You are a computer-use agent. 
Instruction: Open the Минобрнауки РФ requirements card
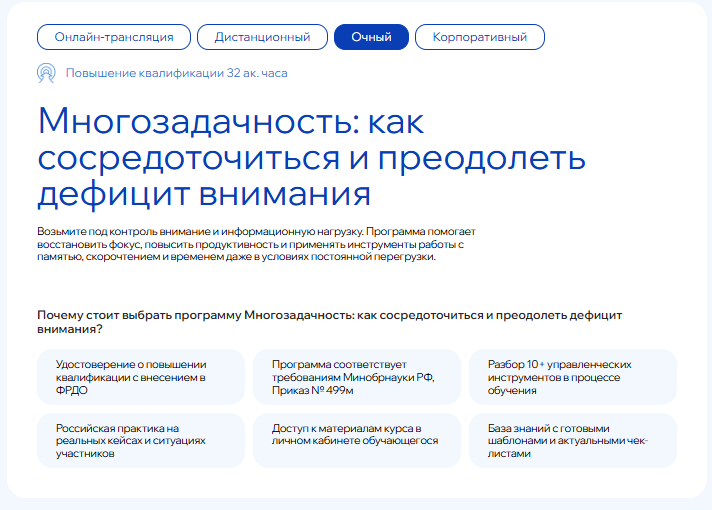coord(356,377)
